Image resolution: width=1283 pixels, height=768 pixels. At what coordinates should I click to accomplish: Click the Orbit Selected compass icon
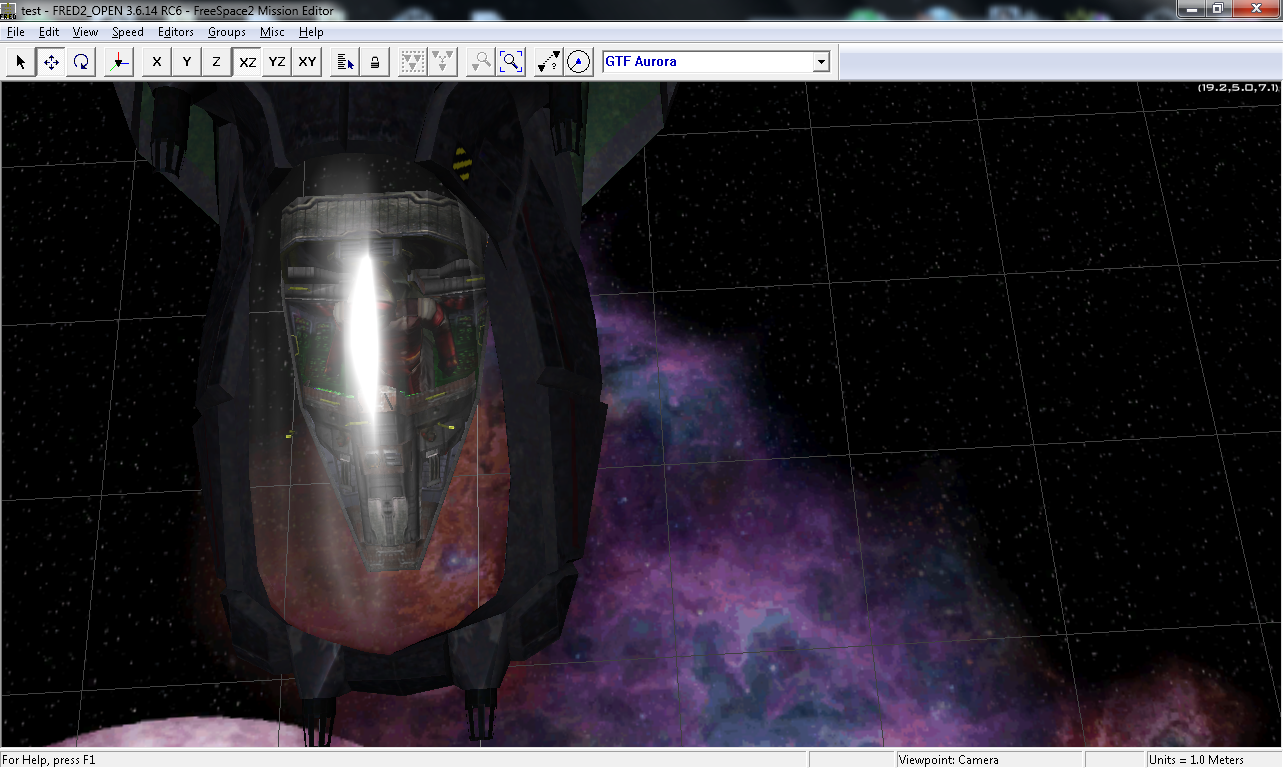tap(578, 62)
